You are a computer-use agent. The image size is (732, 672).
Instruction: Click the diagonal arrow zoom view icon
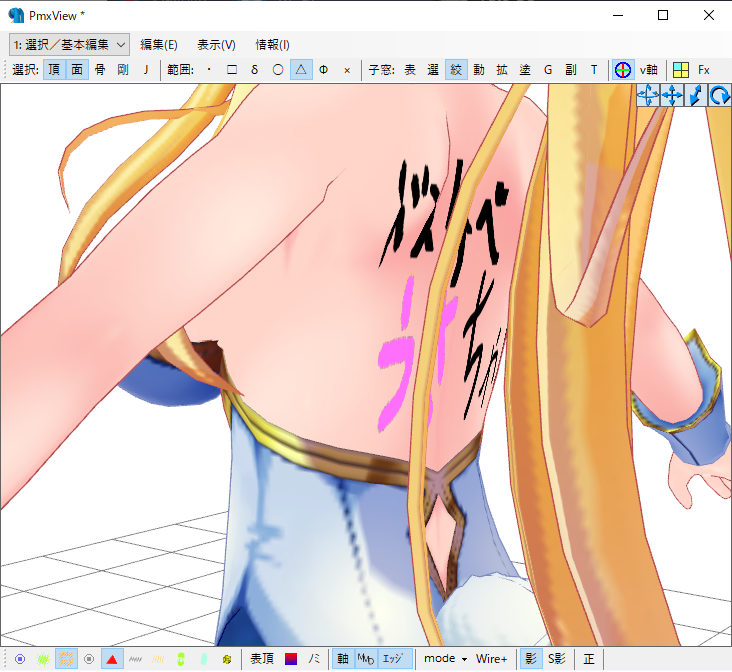[x=696, y=96]
